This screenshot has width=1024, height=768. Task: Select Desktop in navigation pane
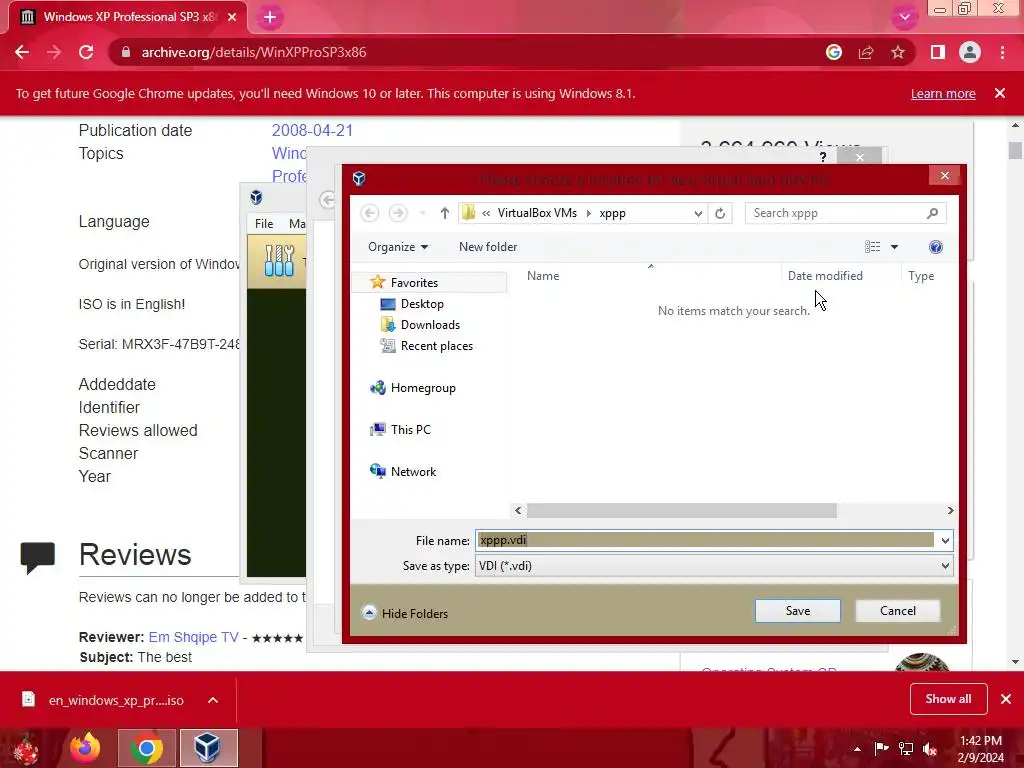pyautogui.click(x=422, y=304)
